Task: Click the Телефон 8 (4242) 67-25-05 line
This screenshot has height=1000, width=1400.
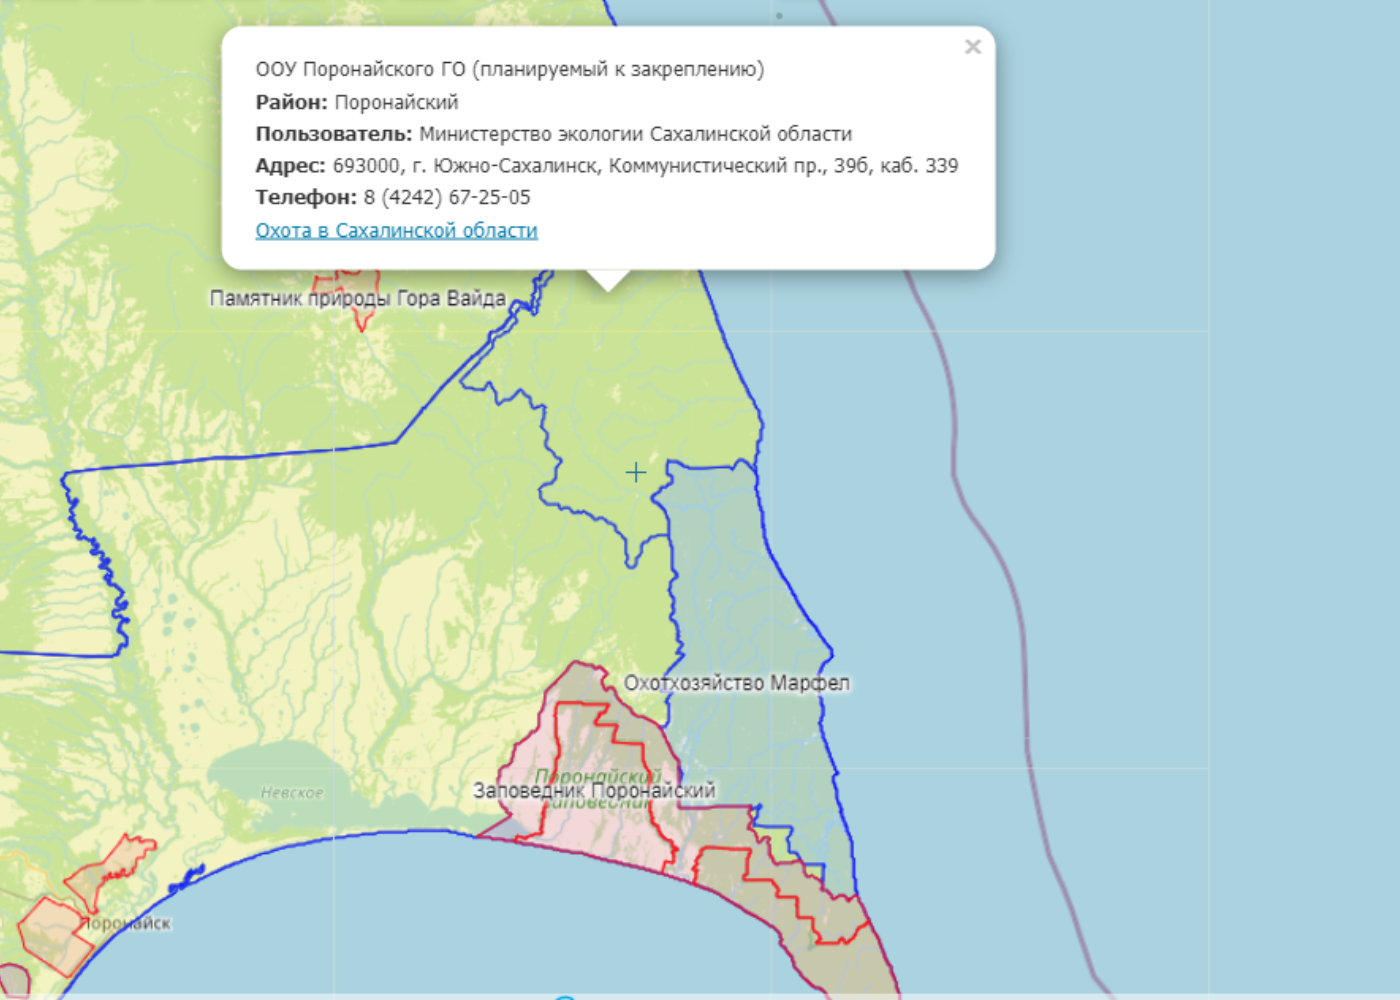Action: point(393,197)
